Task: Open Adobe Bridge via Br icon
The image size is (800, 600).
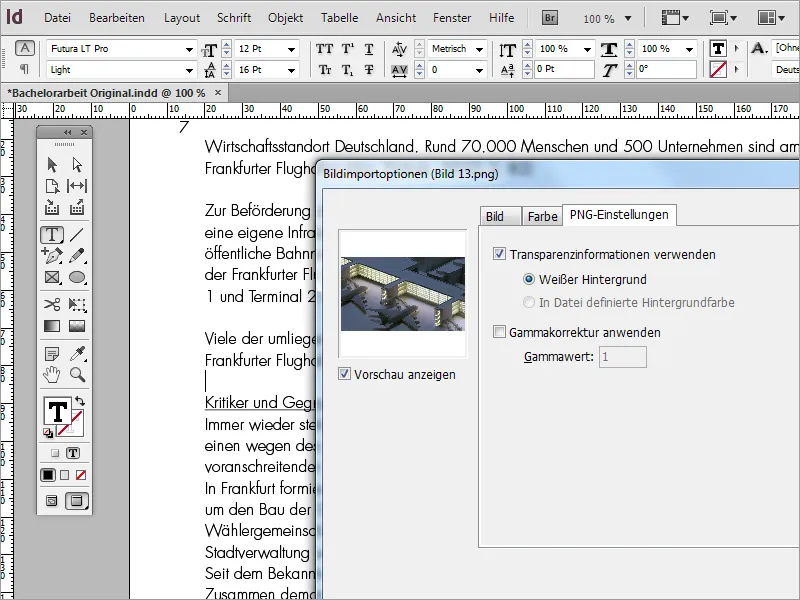Action: point(549,18)
